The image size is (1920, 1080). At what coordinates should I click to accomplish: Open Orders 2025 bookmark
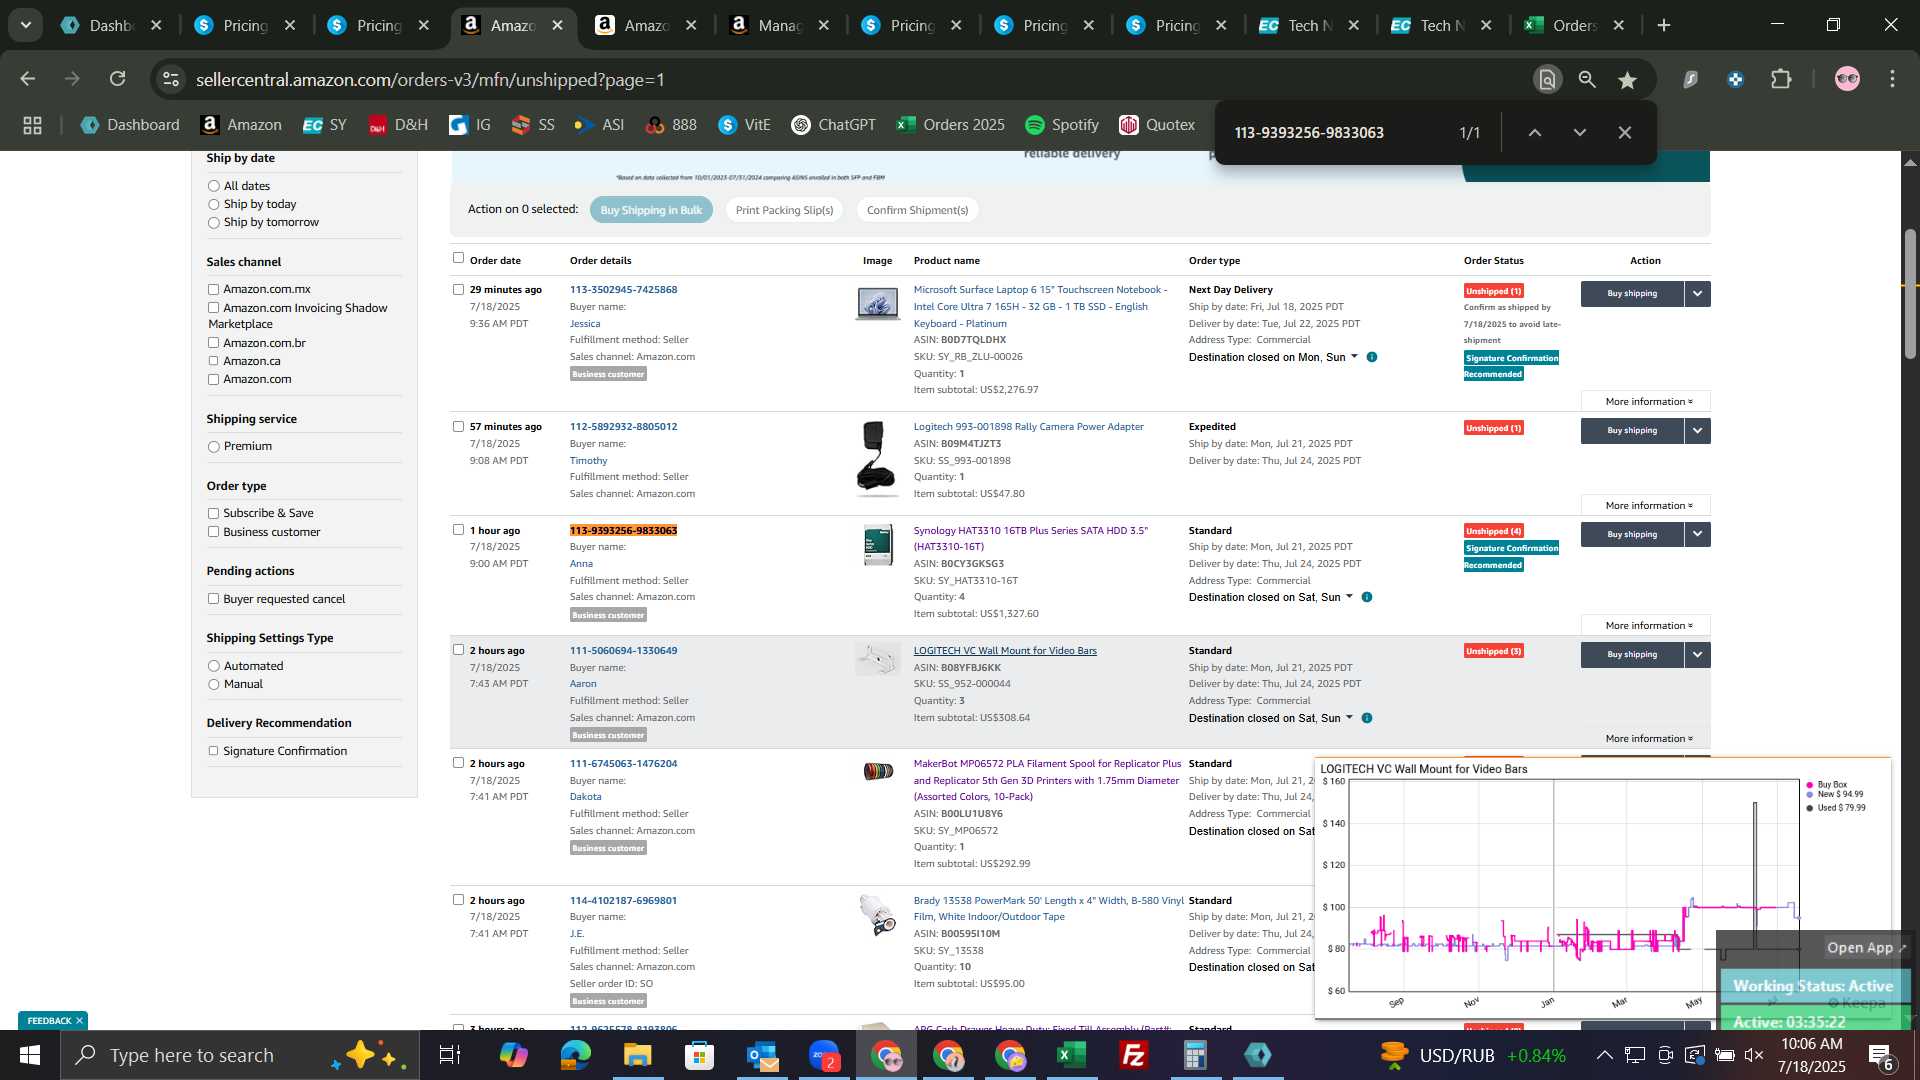[950, 125]
